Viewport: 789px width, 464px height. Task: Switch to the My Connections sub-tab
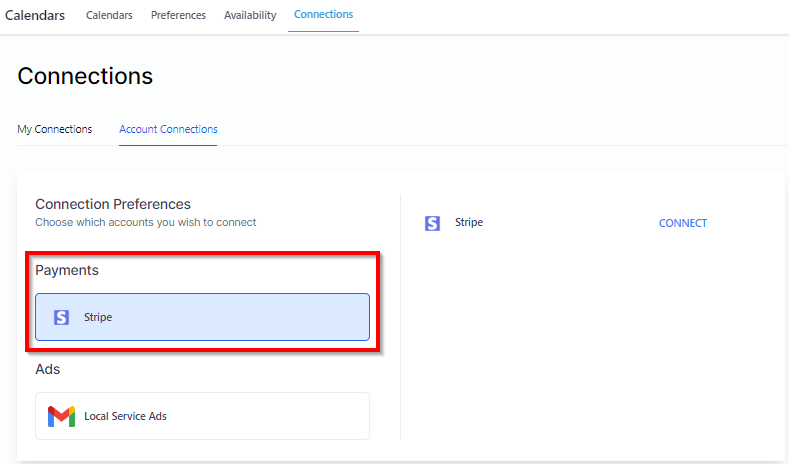(x=55, y=129)
